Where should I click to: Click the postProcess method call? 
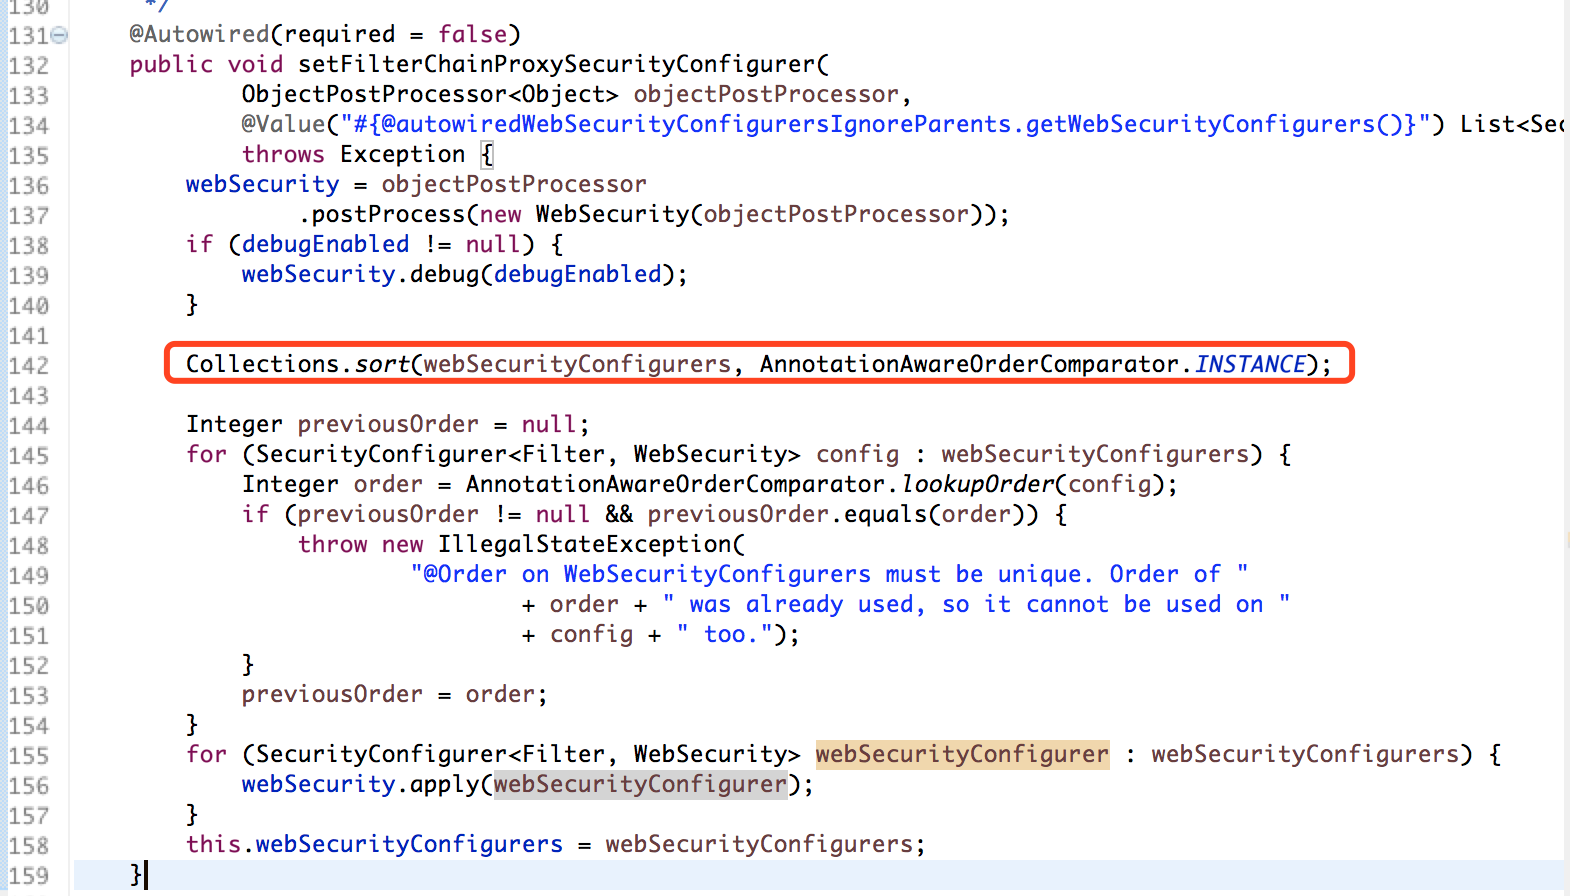pyautogui.click(x=388, y=214)
